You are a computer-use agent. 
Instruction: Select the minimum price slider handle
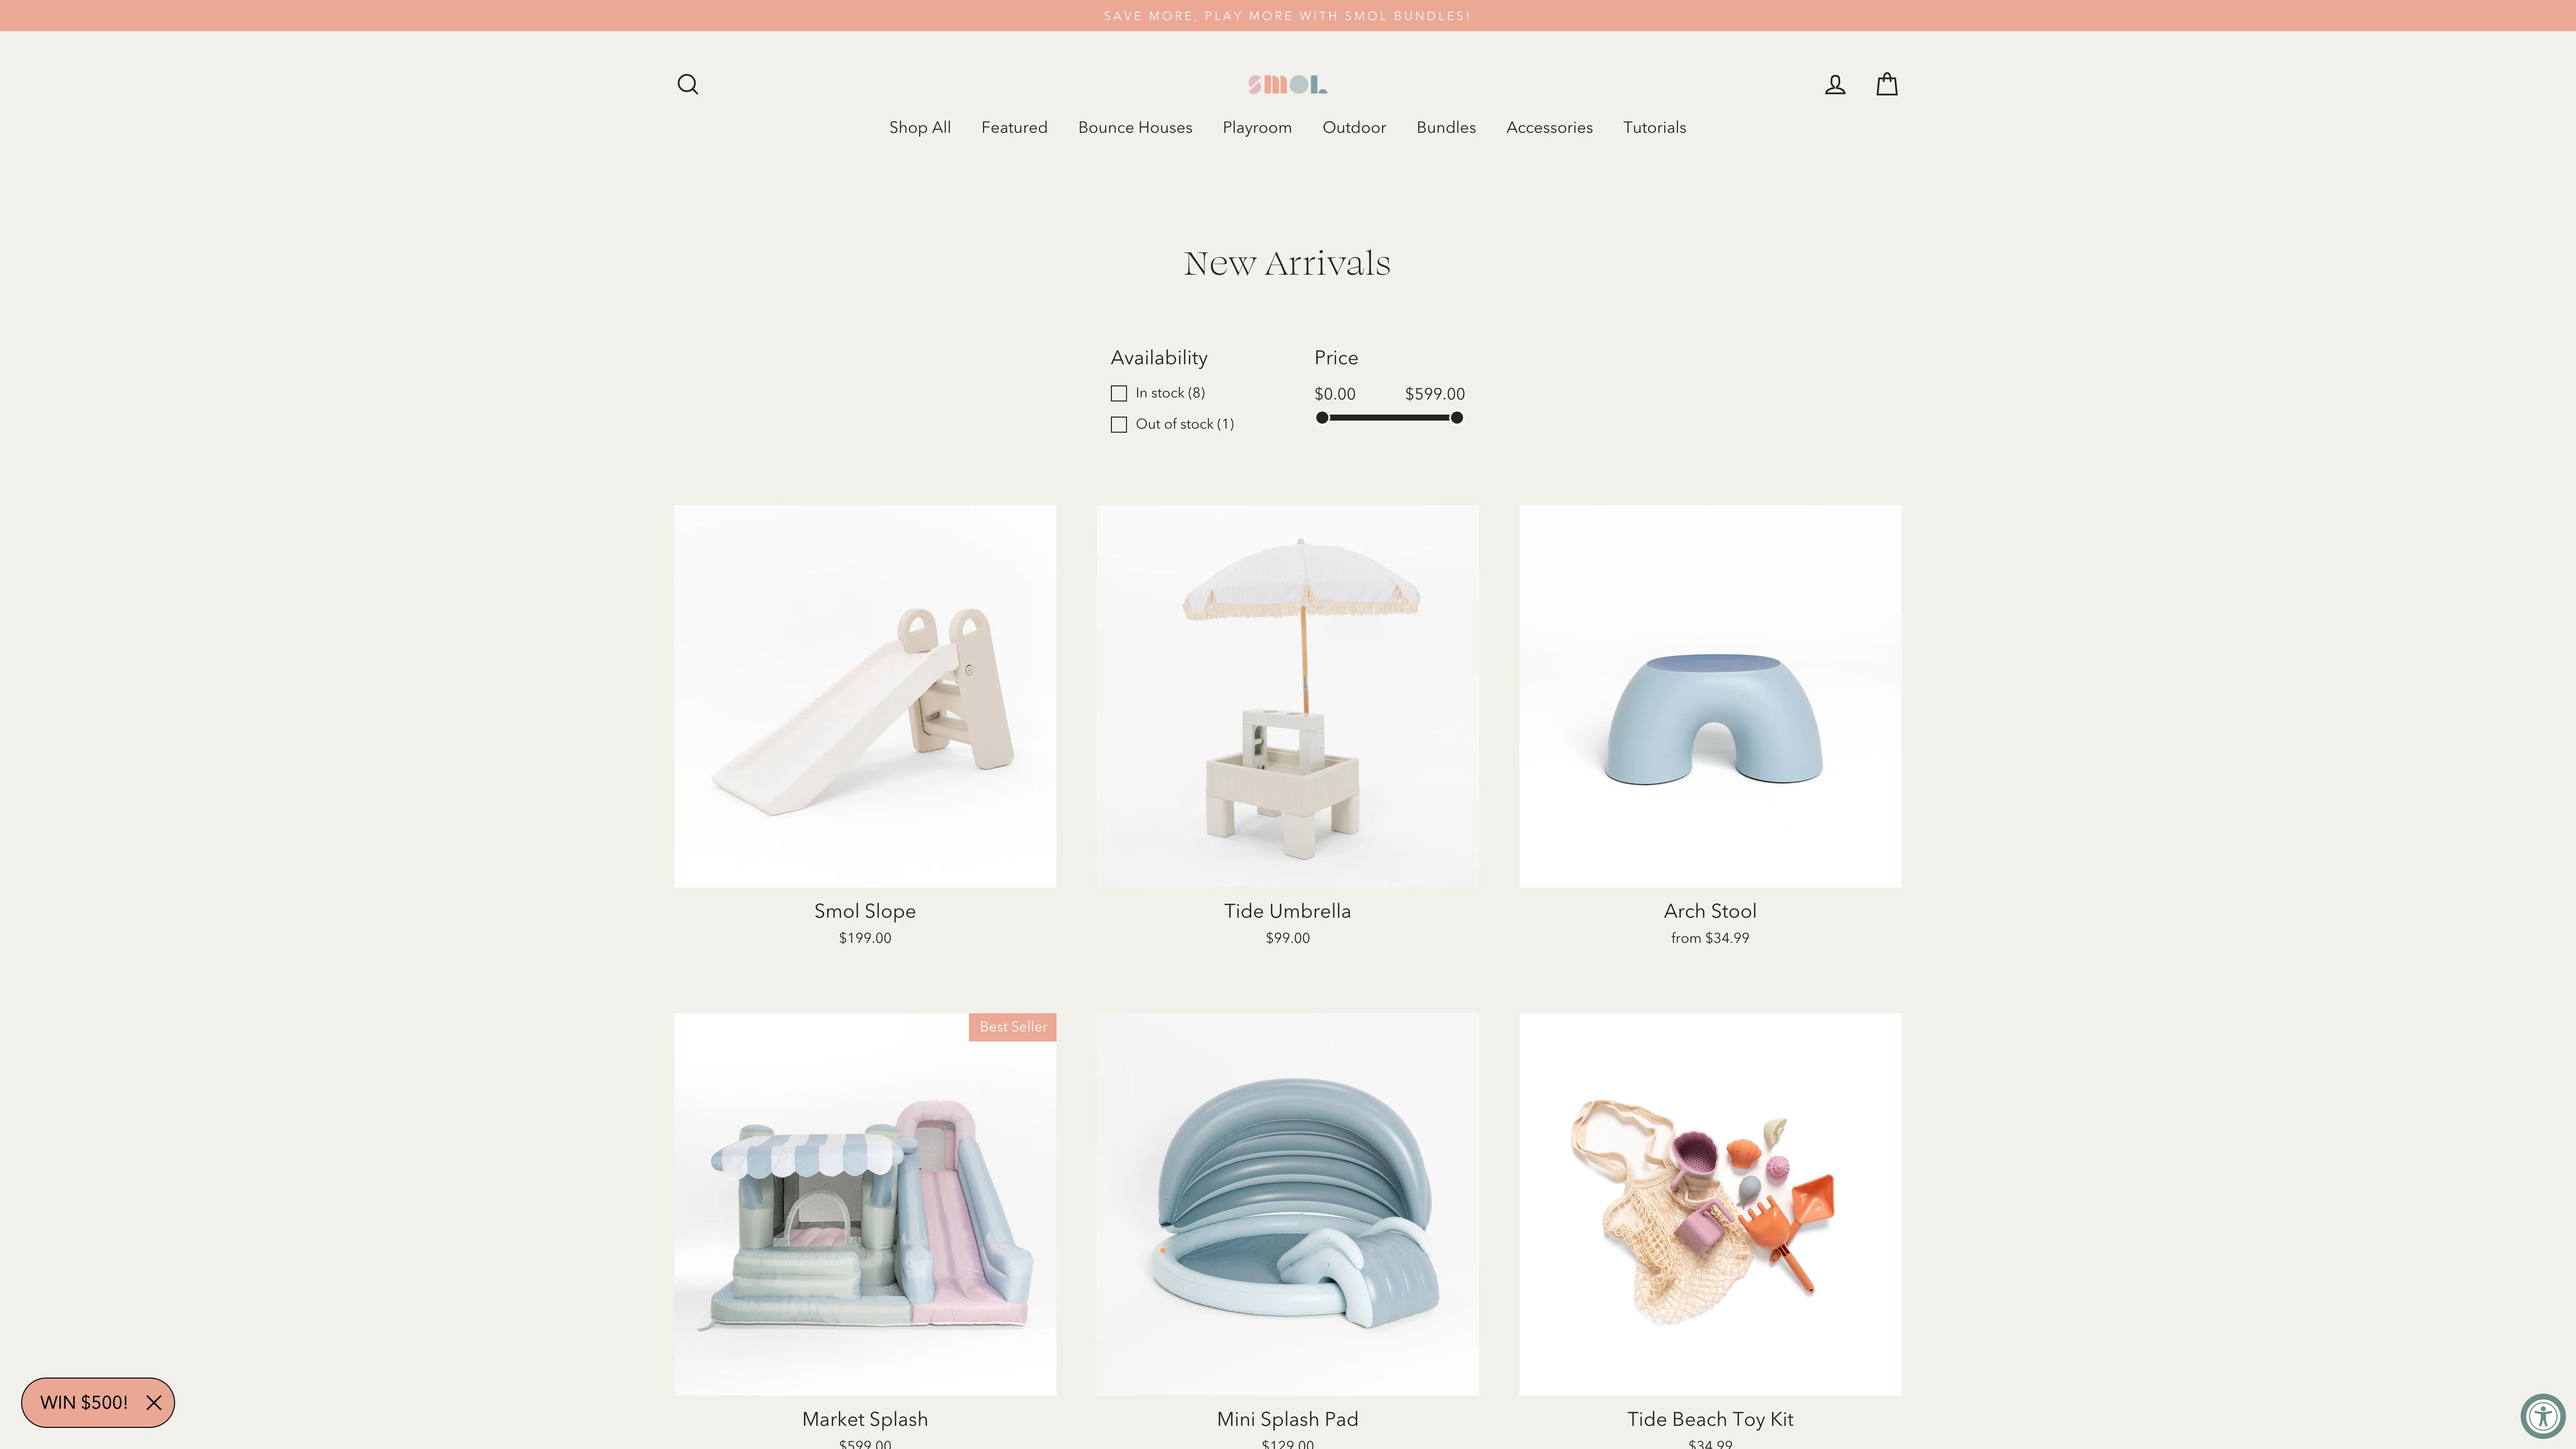pyautogui.click(x=1321, y=418)
